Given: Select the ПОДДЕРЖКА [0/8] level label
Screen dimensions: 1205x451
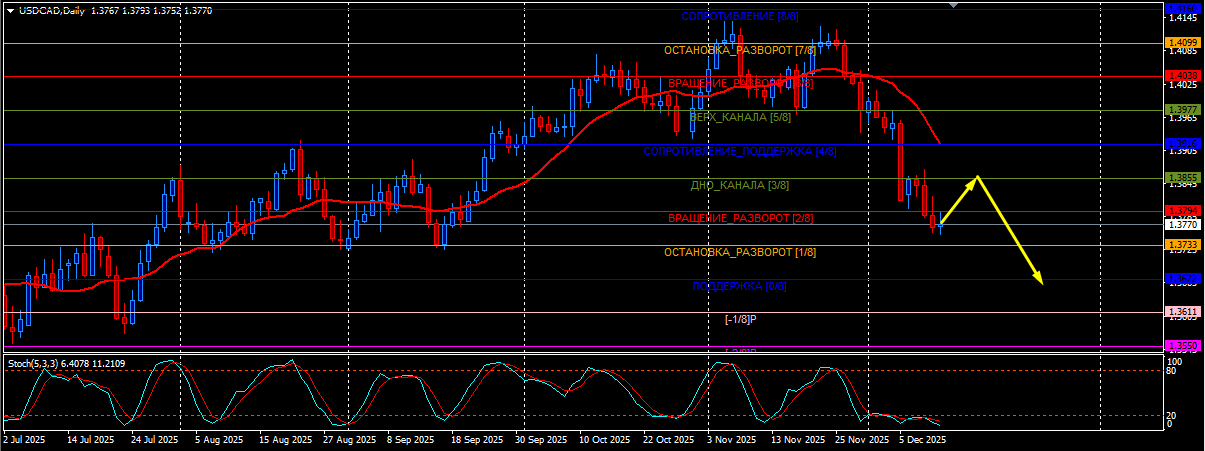Looking at the screenshot, I should click(740, 286).
